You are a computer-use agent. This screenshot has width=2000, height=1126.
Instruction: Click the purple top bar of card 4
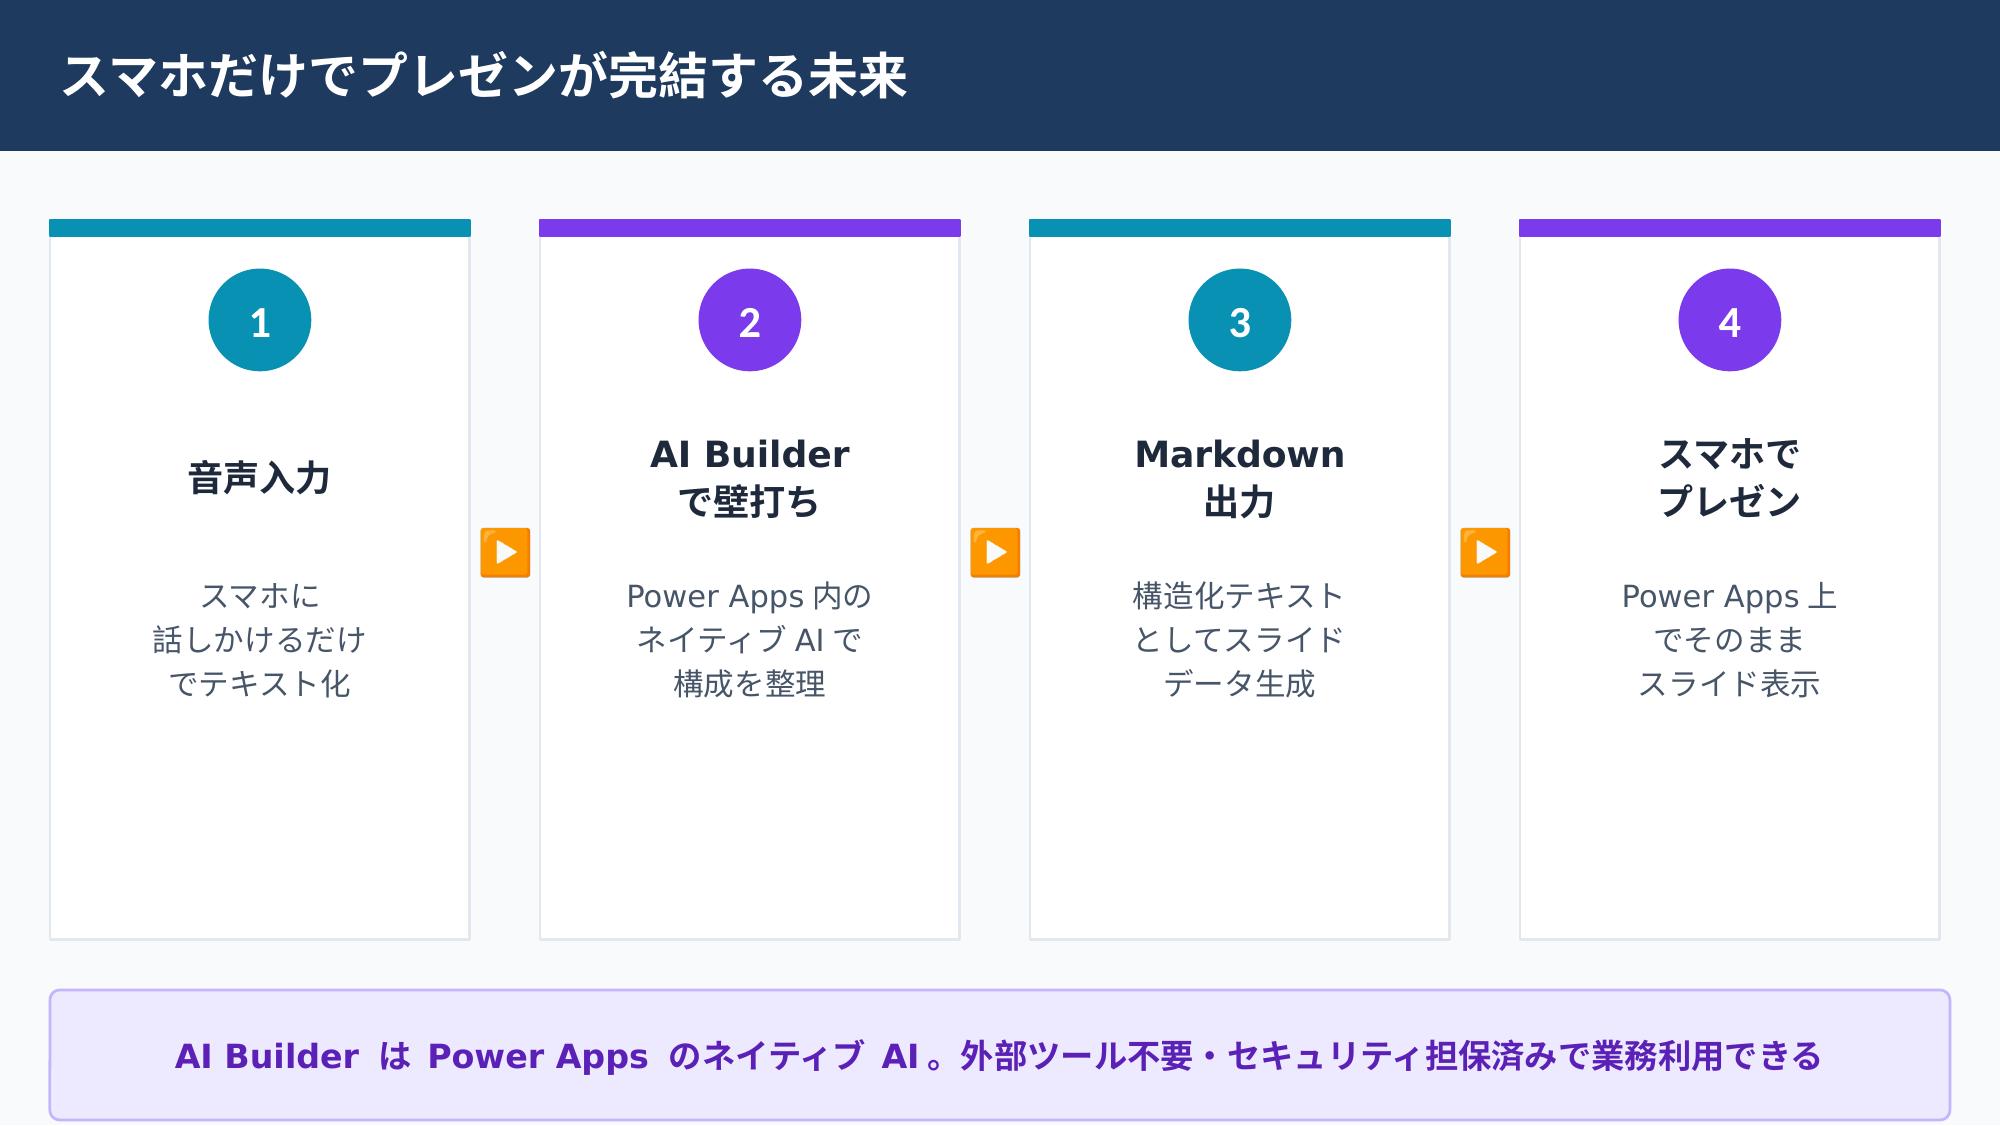point(1730,228)
